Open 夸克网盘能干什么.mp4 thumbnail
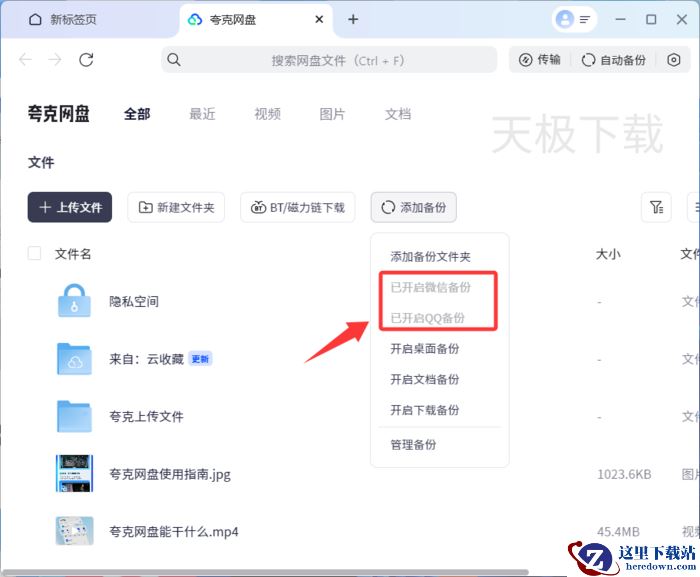 pos(75,531)
